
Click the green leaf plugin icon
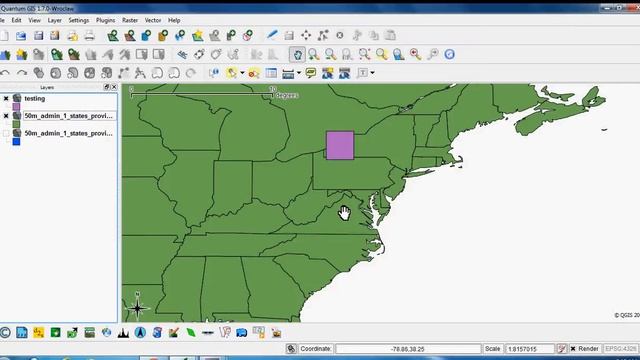click(x=191, y=333)
